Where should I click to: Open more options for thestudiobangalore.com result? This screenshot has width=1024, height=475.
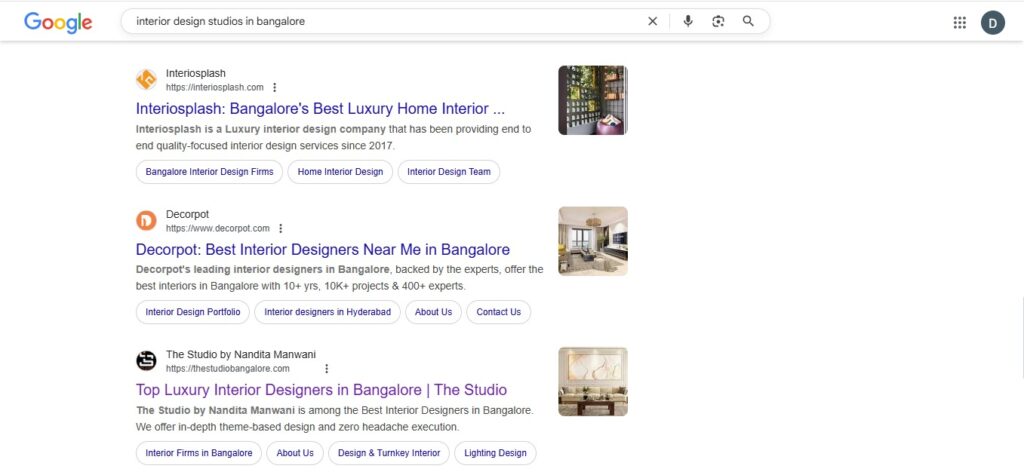(327, 369)
